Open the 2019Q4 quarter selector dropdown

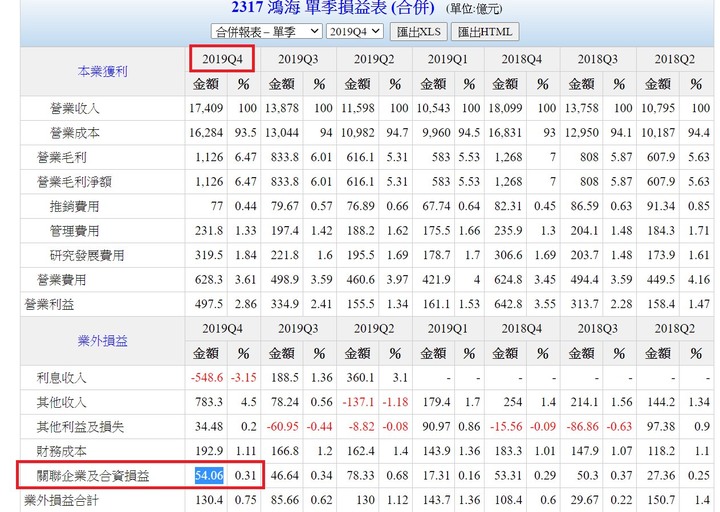(354, 32)
